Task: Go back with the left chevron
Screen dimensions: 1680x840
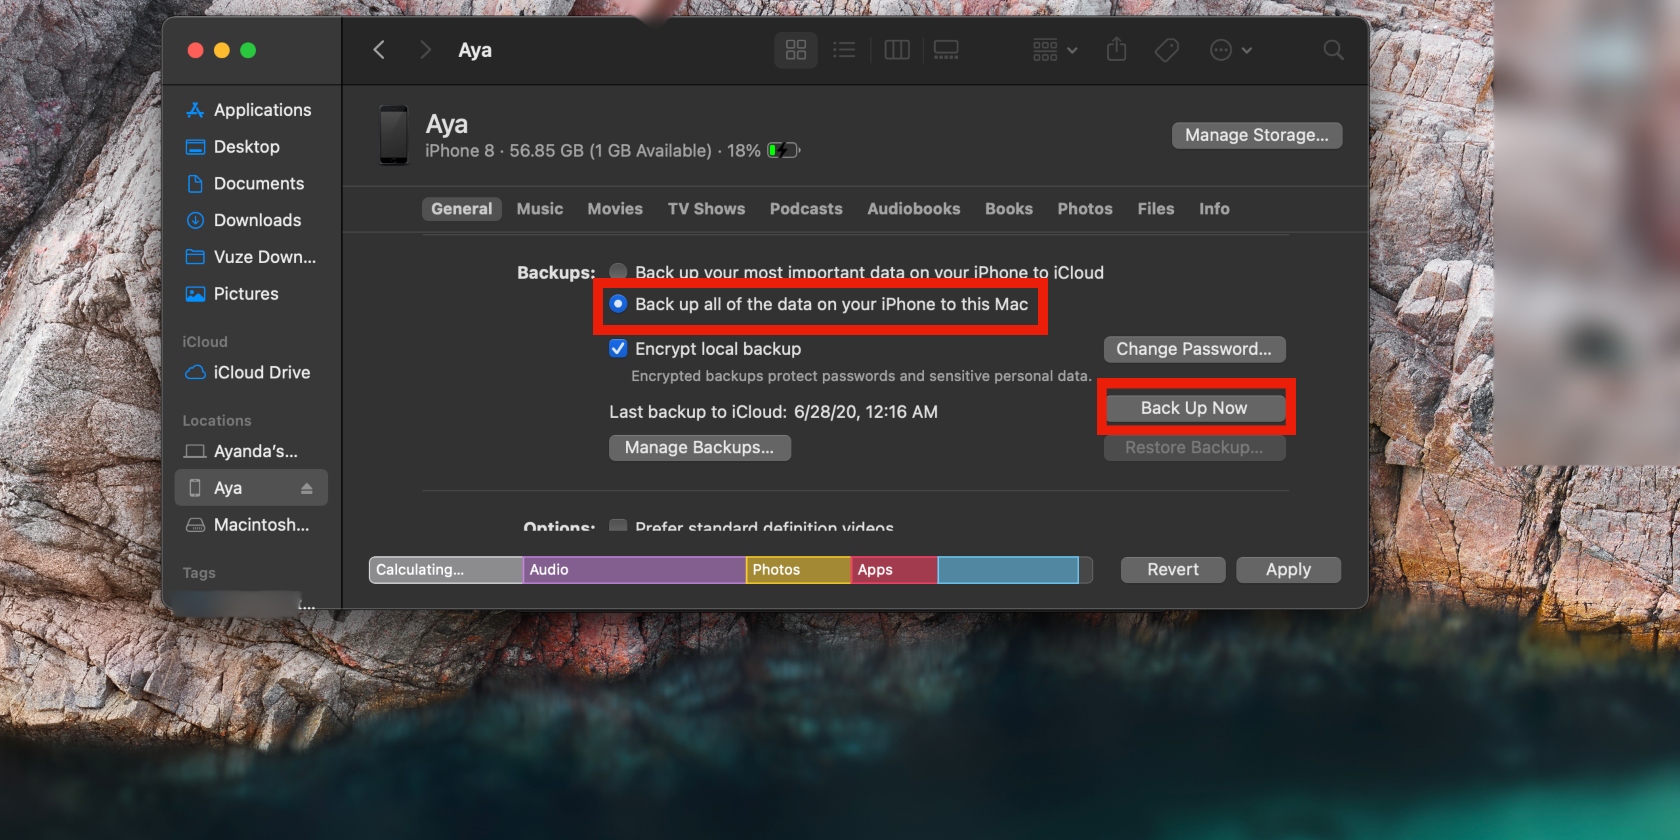Action: pos(379,50)
